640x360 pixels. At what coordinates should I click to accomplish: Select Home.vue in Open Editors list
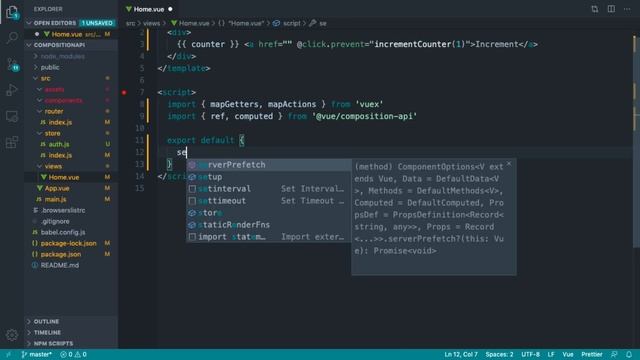71,34
